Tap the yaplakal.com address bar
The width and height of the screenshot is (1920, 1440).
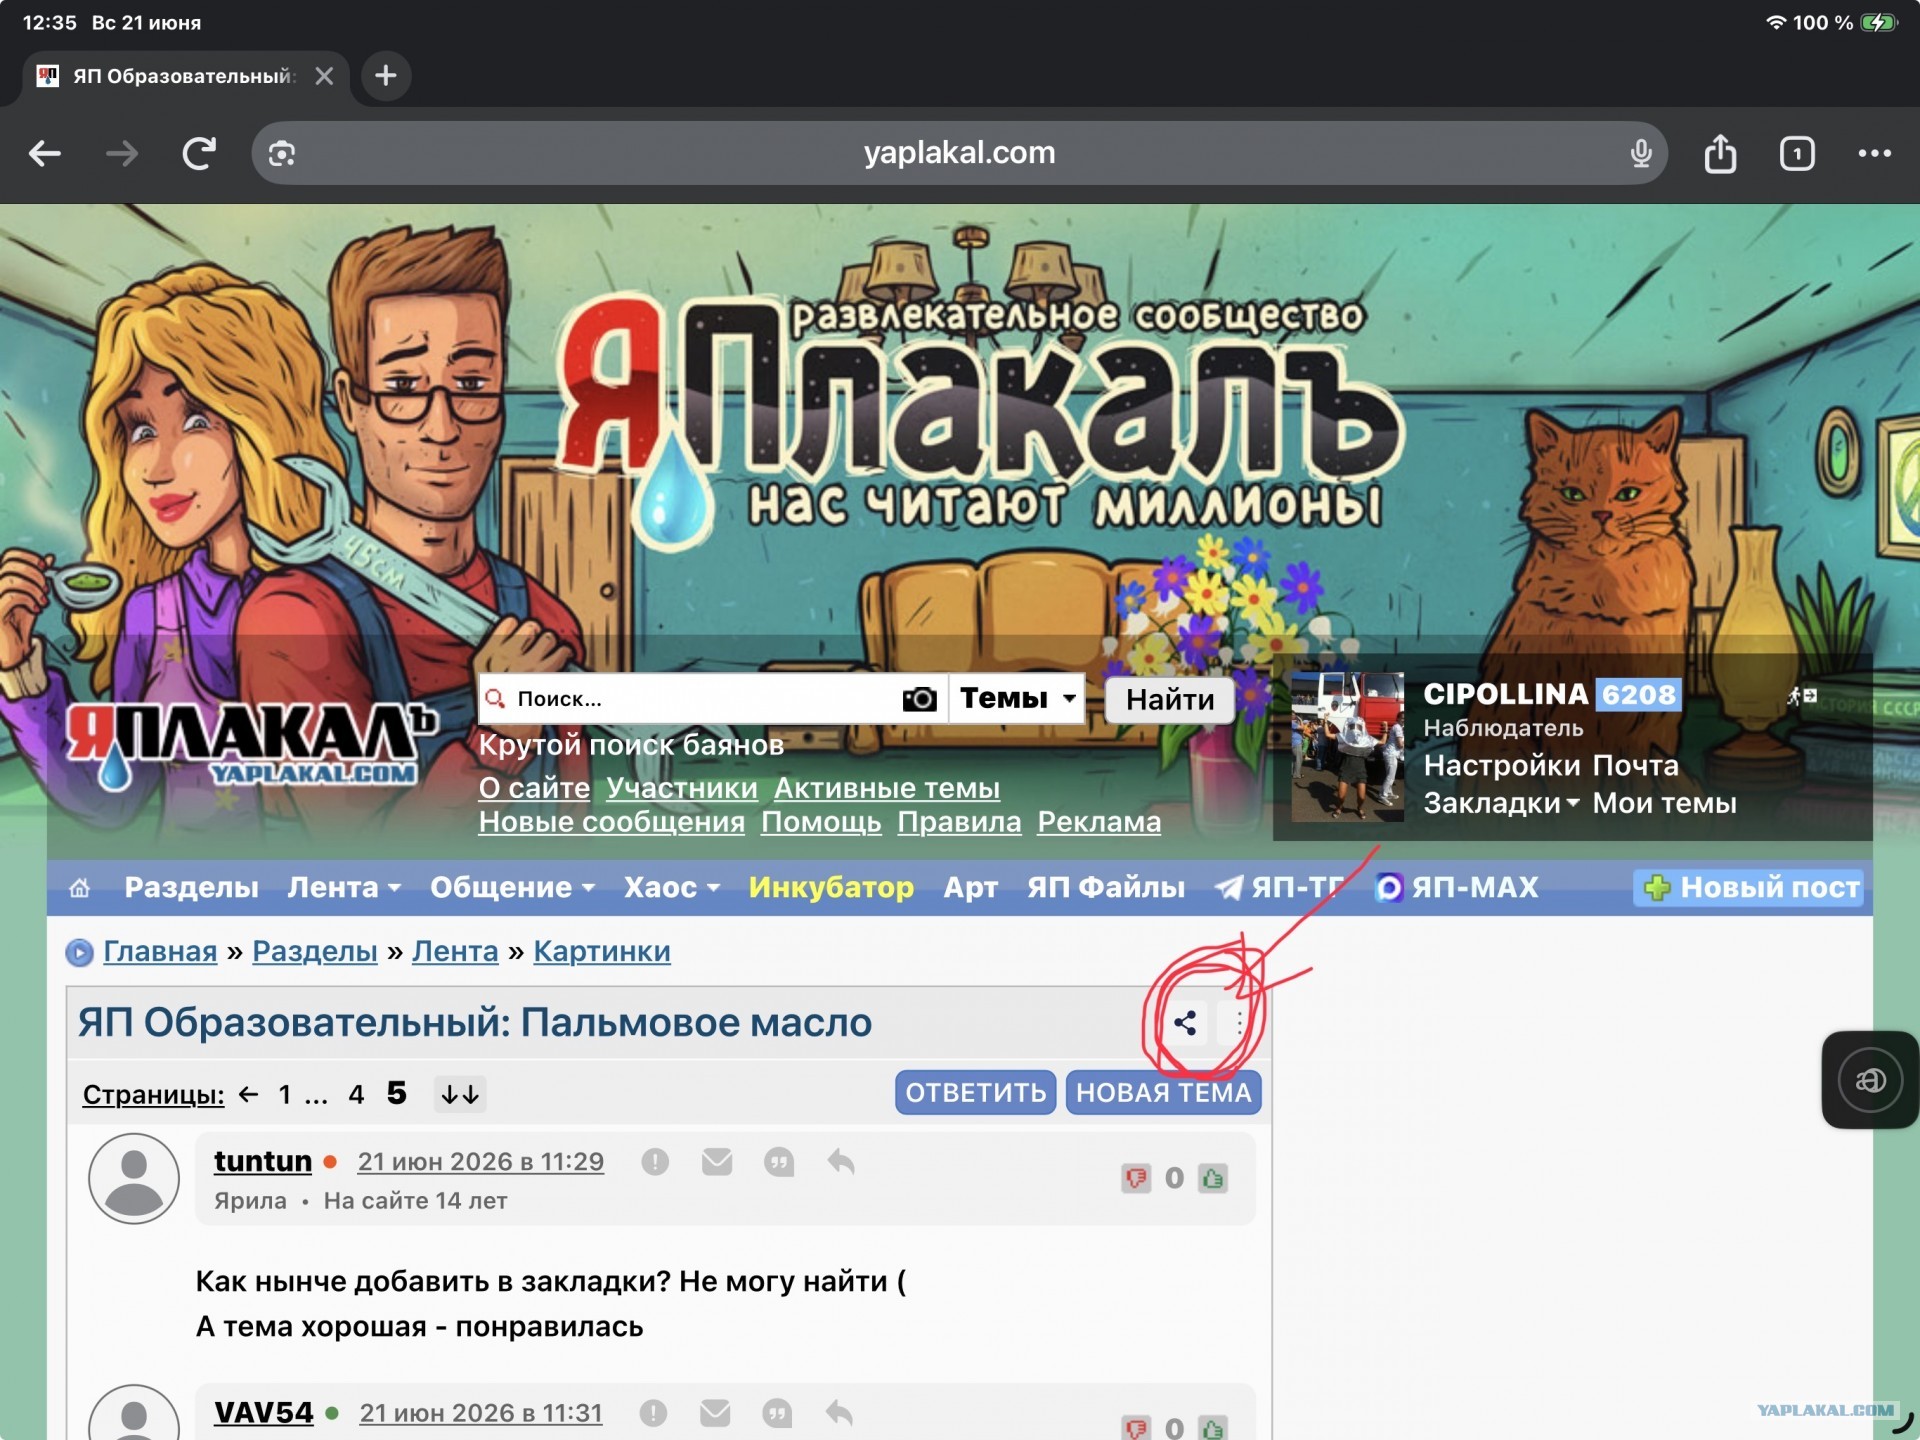pos(959,153)
